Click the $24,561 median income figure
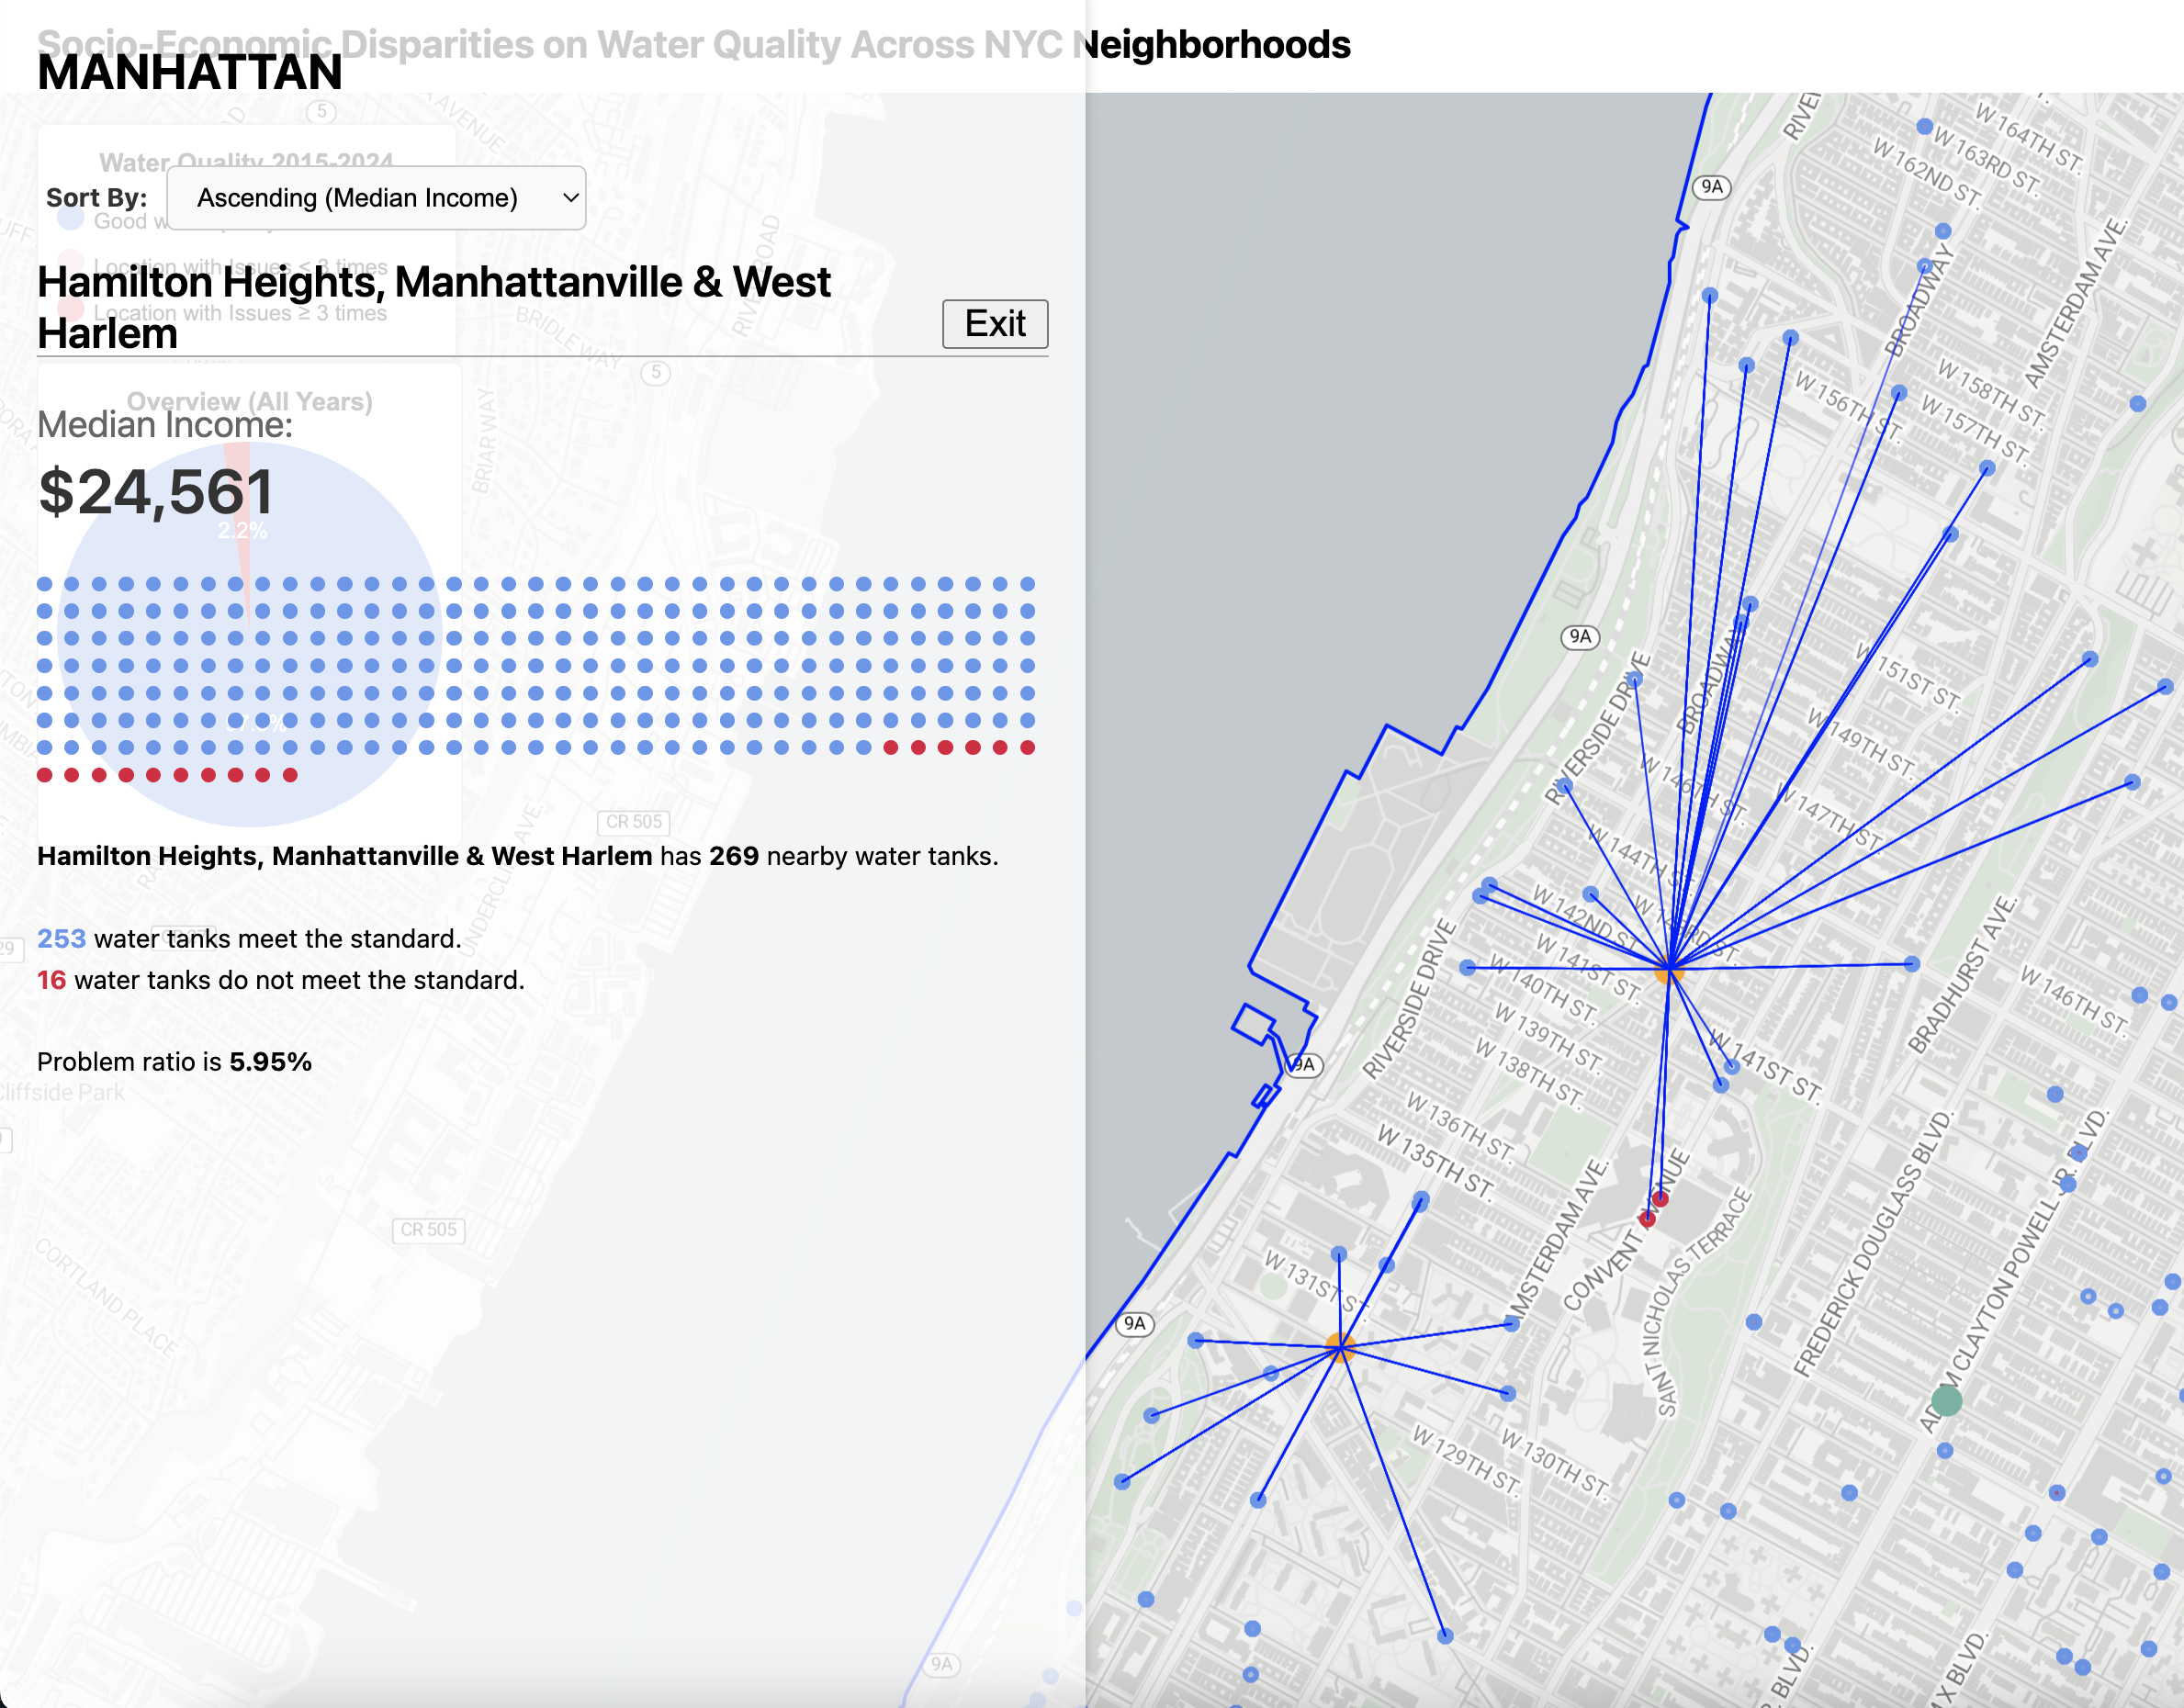The image size is (2184, 1708). (155, 492)
